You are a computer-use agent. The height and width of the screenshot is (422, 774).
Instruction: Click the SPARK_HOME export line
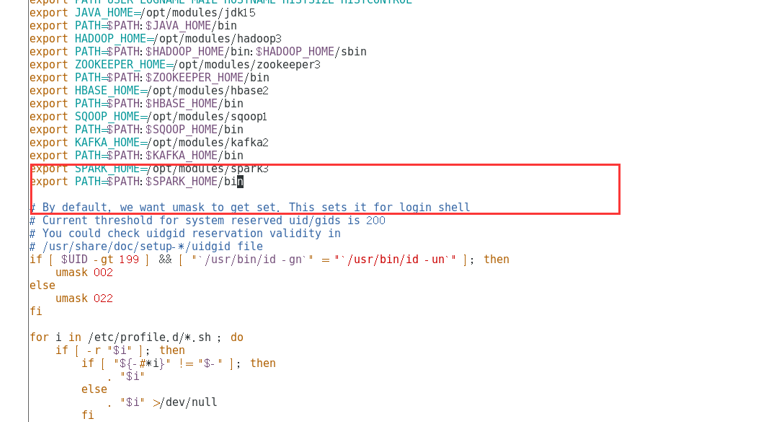pyautogui.click(x=149, y=168)
